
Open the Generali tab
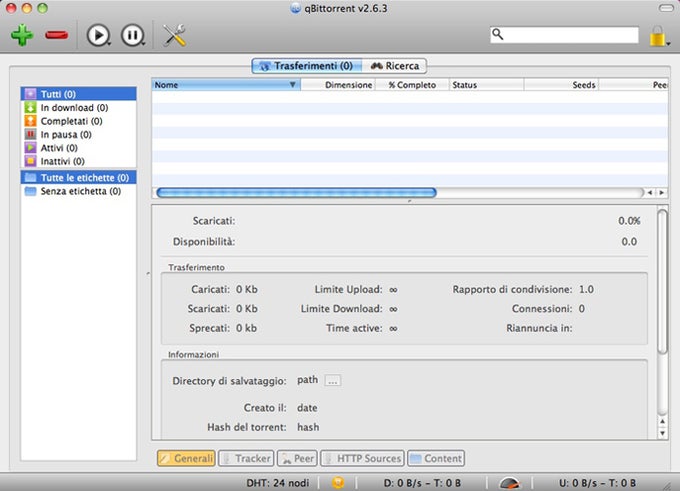(x=186, y=458)
